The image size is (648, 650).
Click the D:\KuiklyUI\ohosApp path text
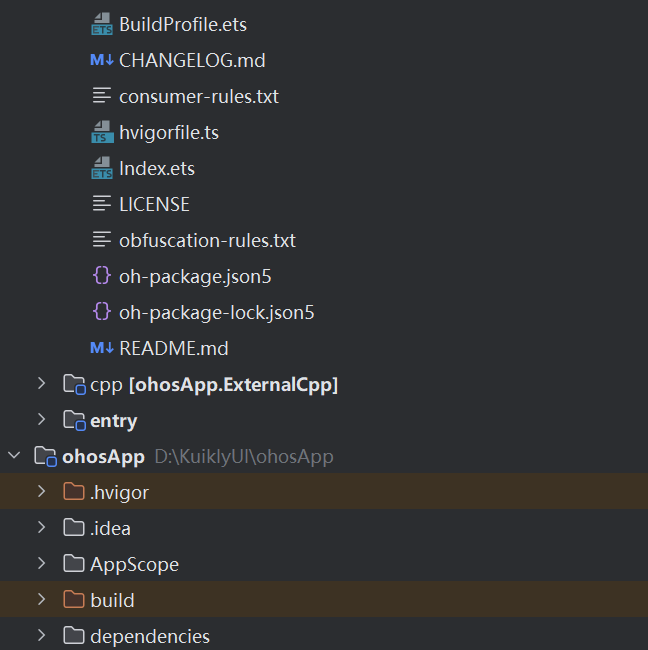[244, 457]
